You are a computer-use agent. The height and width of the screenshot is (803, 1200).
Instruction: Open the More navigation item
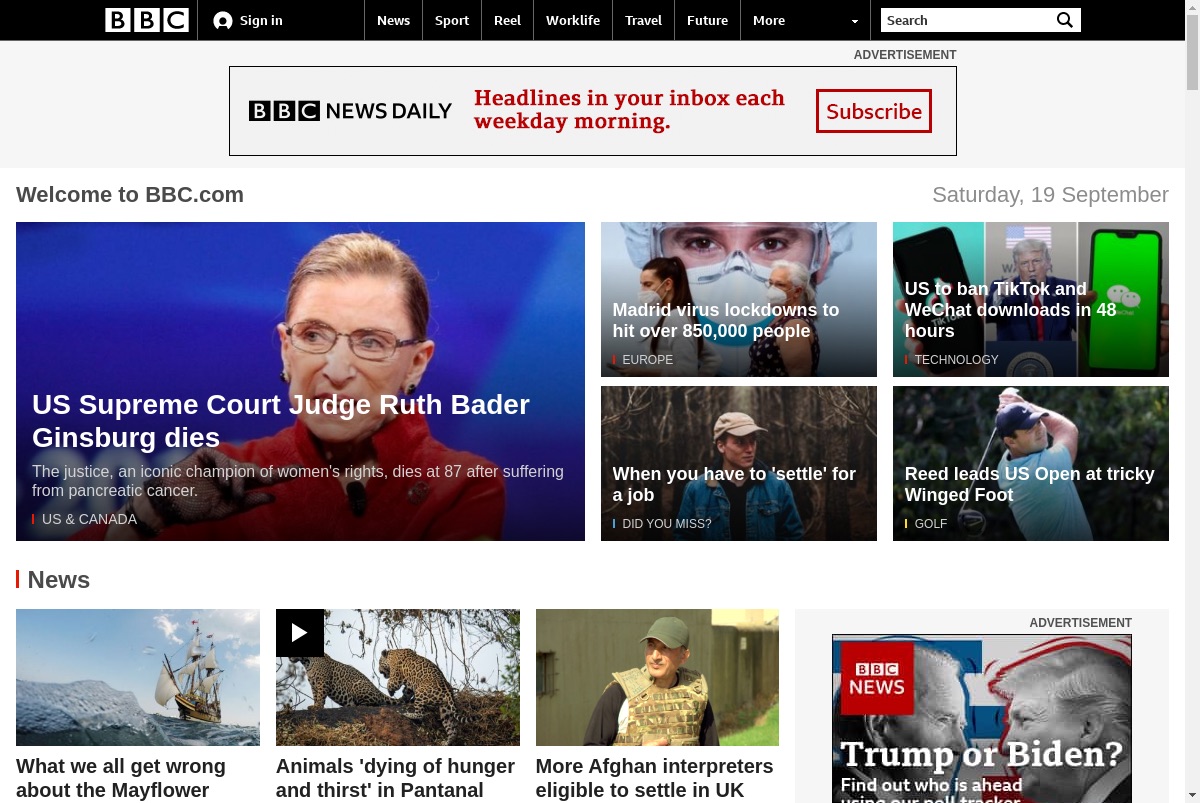[769, 20]
